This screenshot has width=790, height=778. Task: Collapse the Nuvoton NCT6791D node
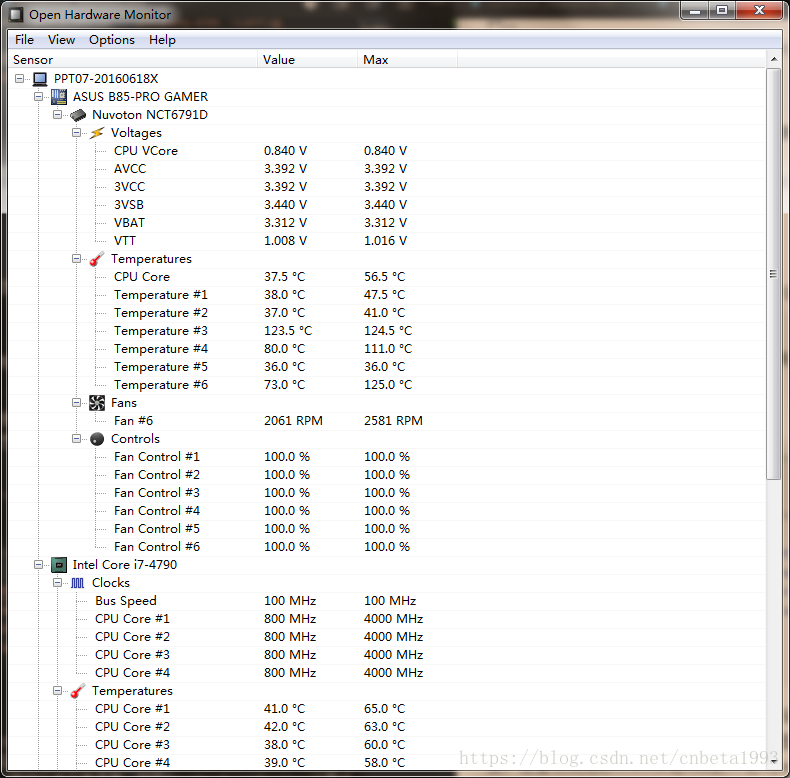pyautogui.click(x=57, y=115)
